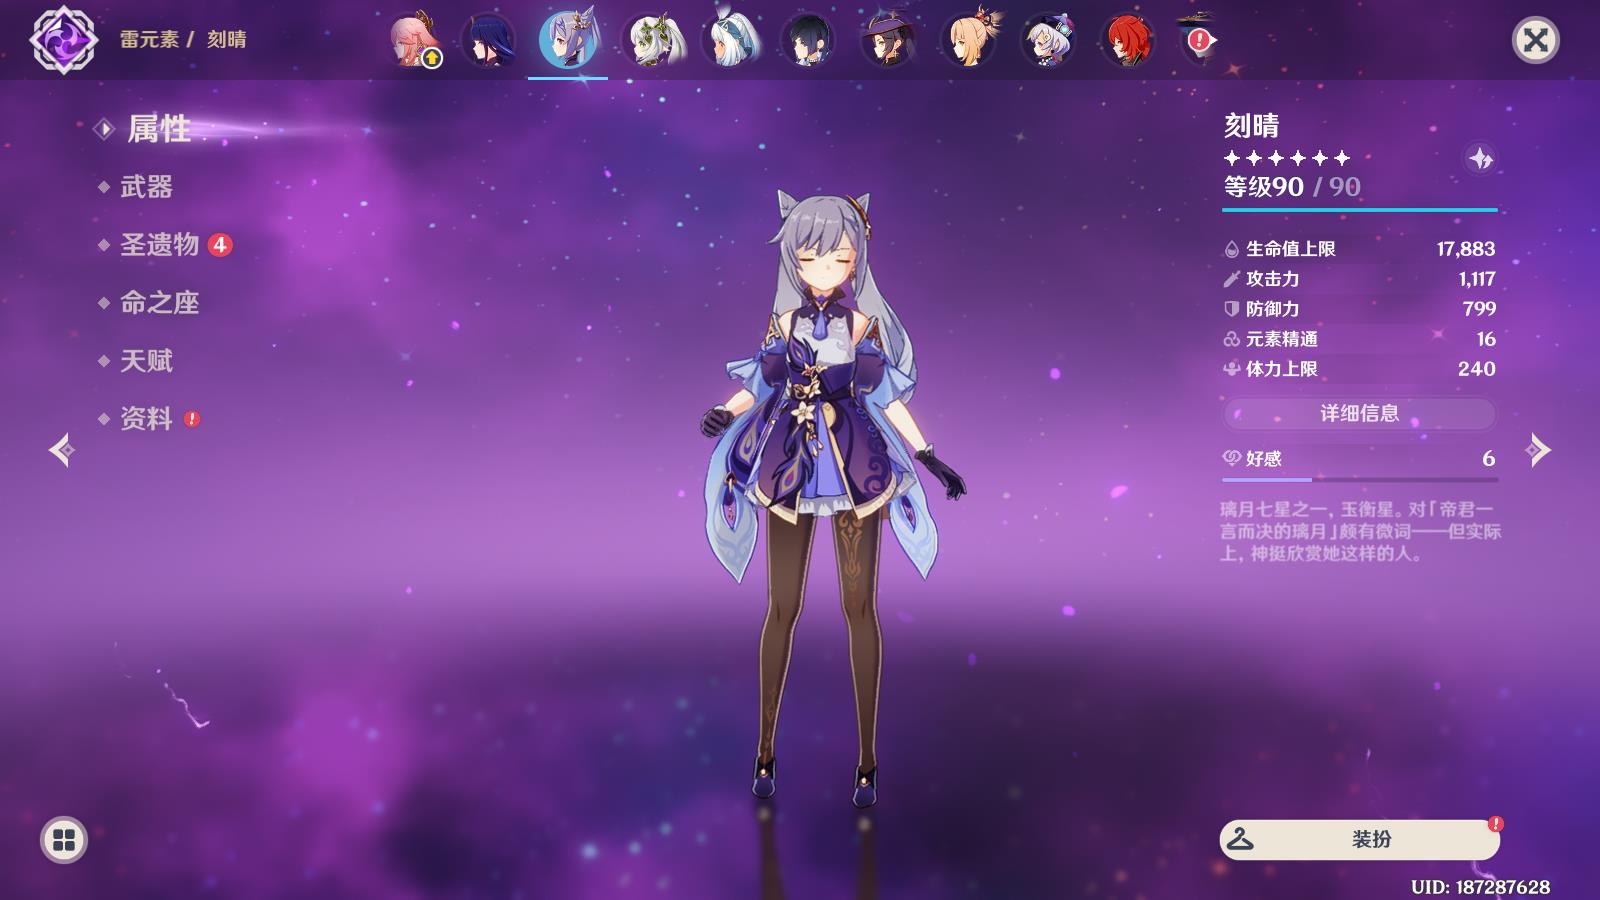
Task: Click the 雷元素 breadcrumb label
Action: point(149,39)
